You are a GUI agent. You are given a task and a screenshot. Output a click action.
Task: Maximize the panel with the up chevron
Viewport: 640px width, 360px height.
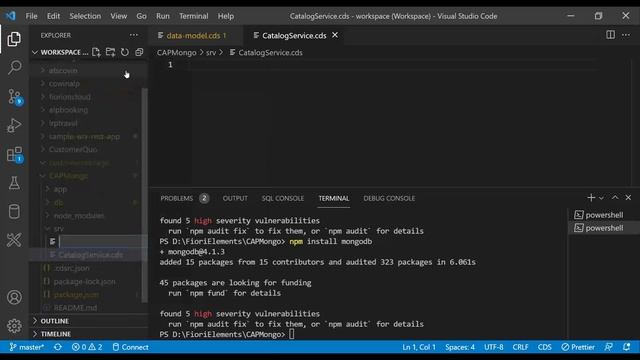click(615, 198)
